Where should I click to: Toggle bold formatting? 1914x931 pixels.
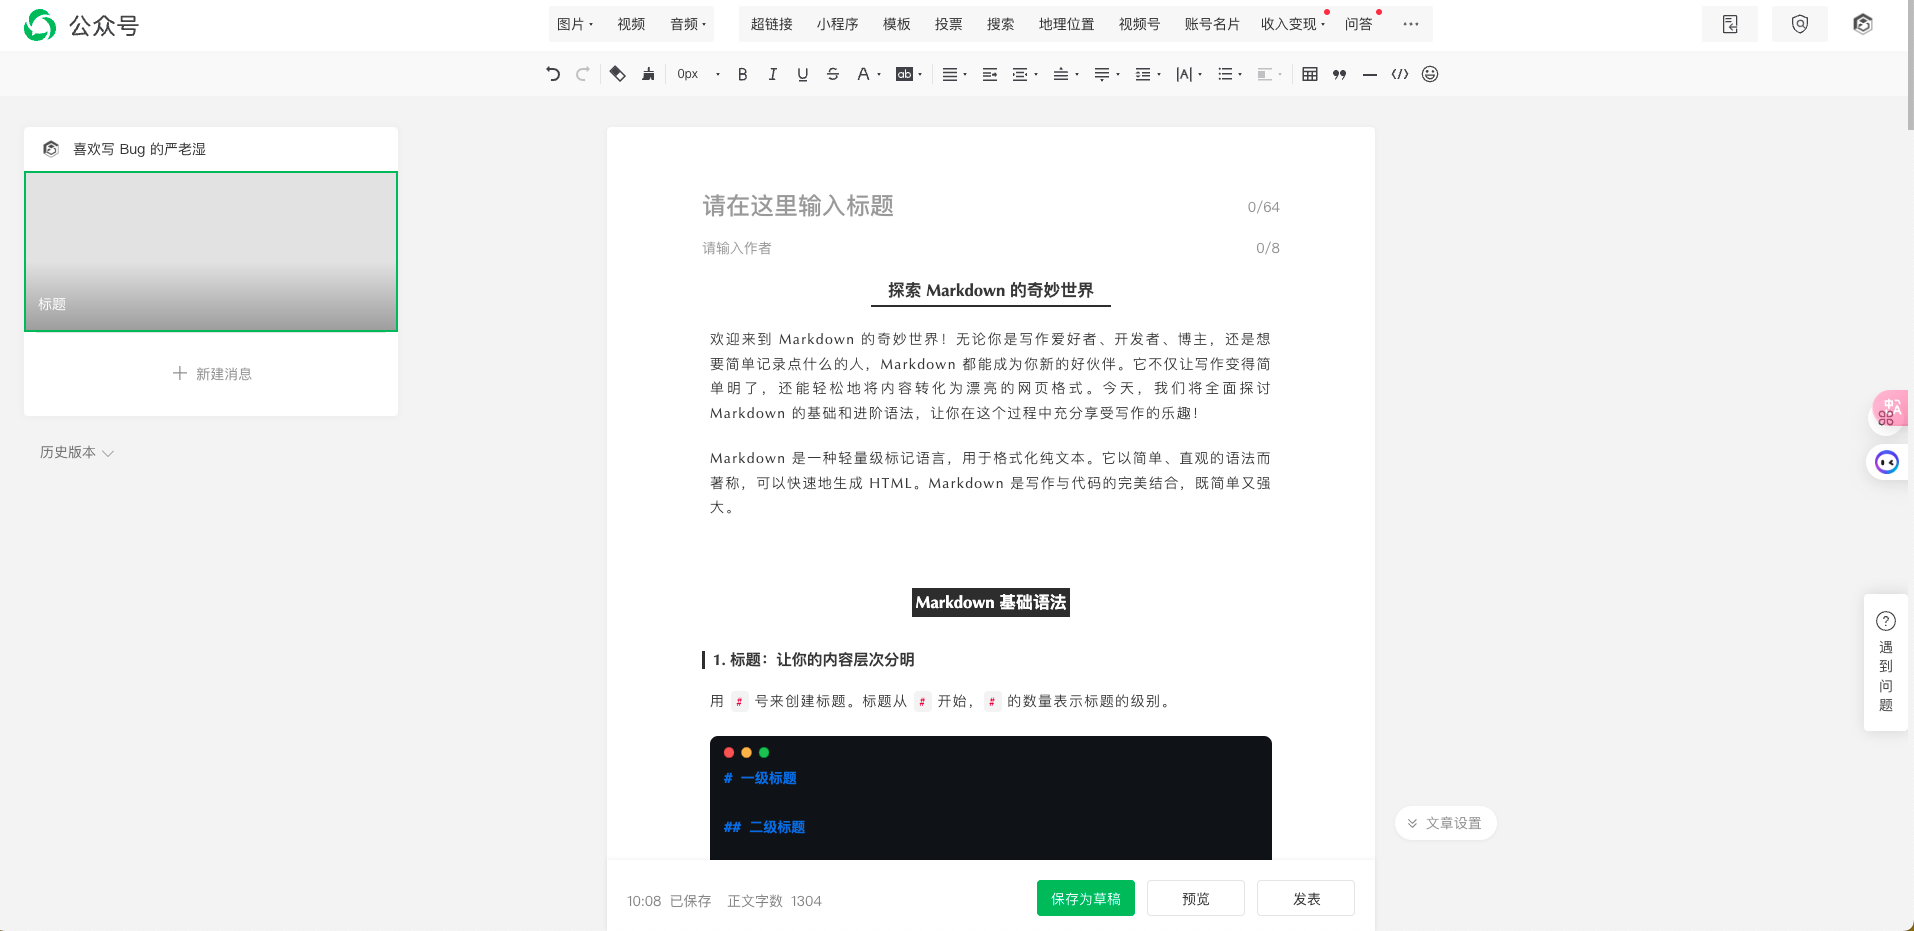point(742,74)
